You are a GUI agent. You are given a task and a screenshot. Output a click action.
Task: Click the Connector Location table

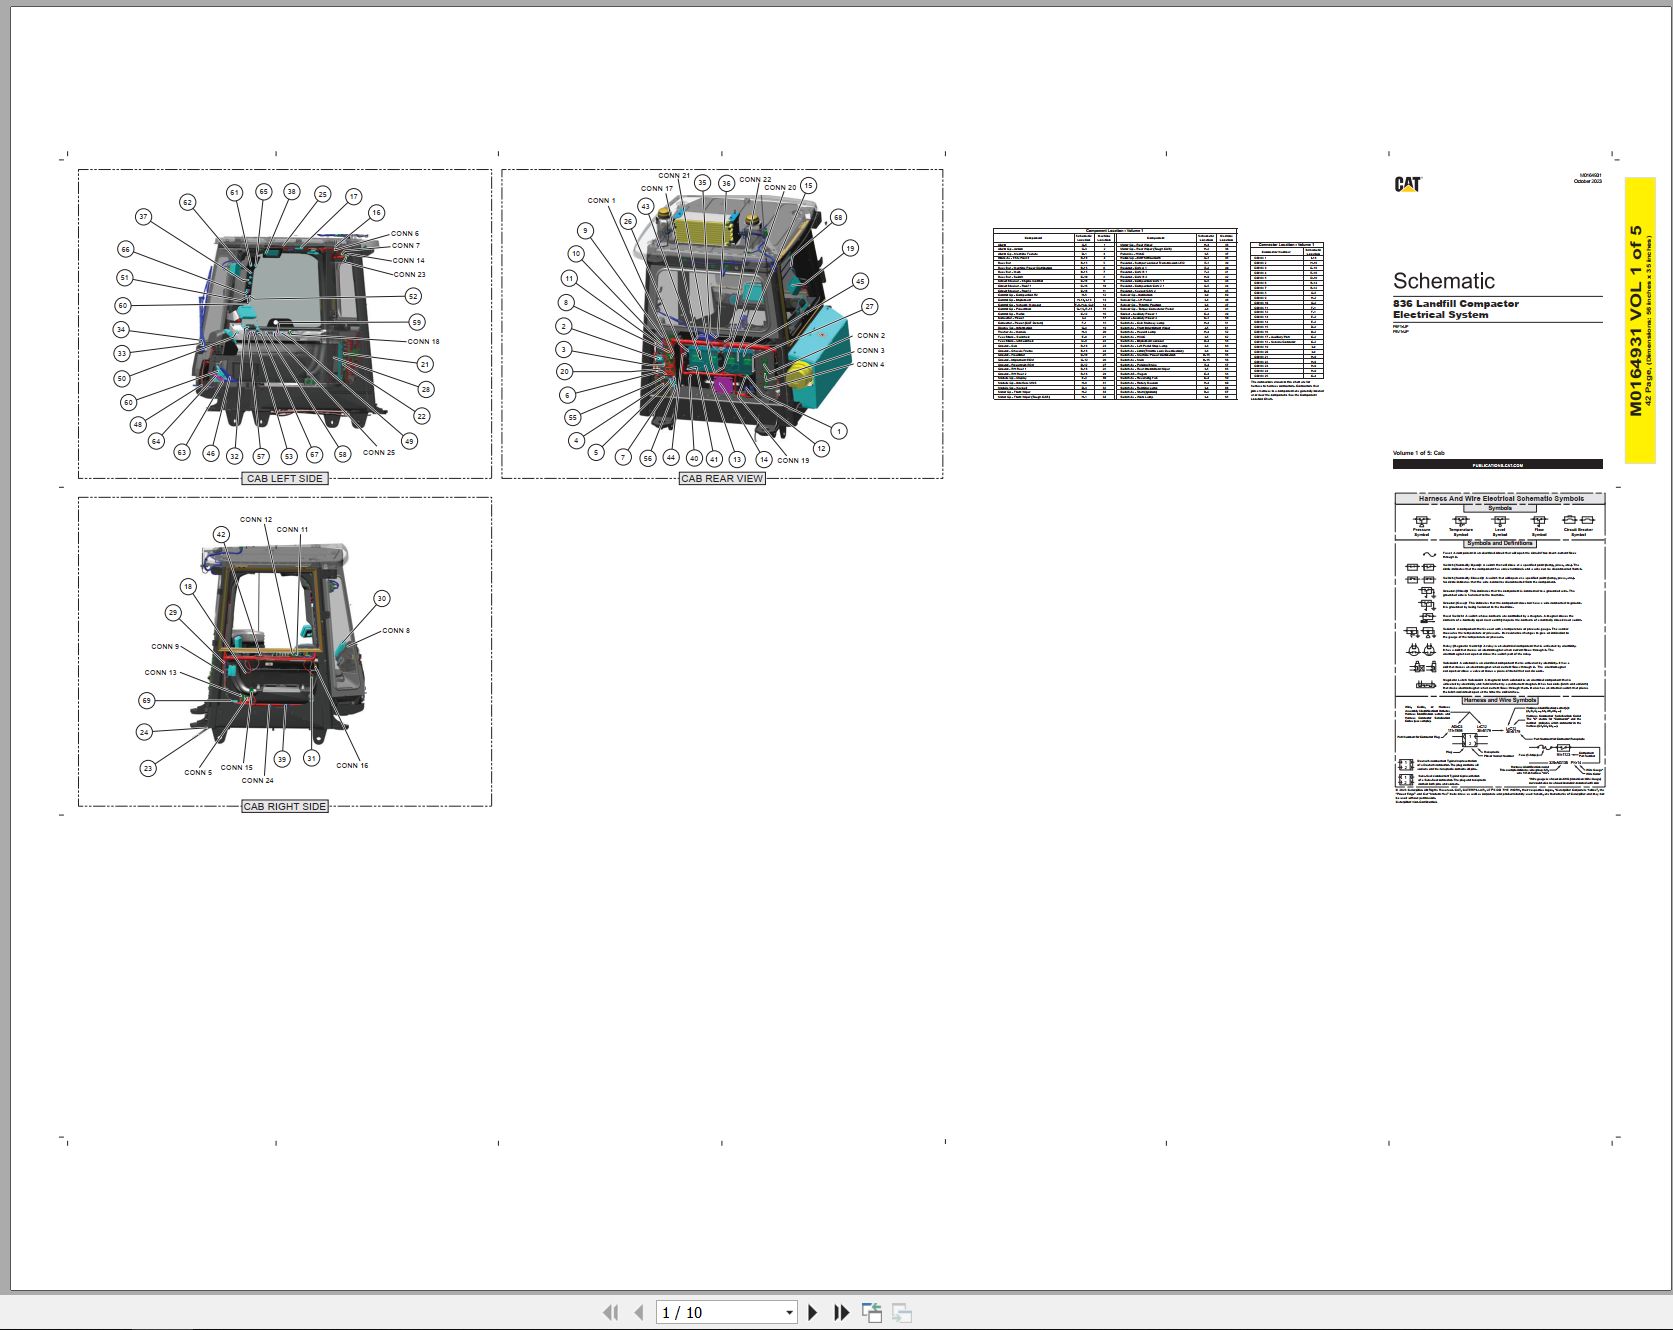point(1286,311)
